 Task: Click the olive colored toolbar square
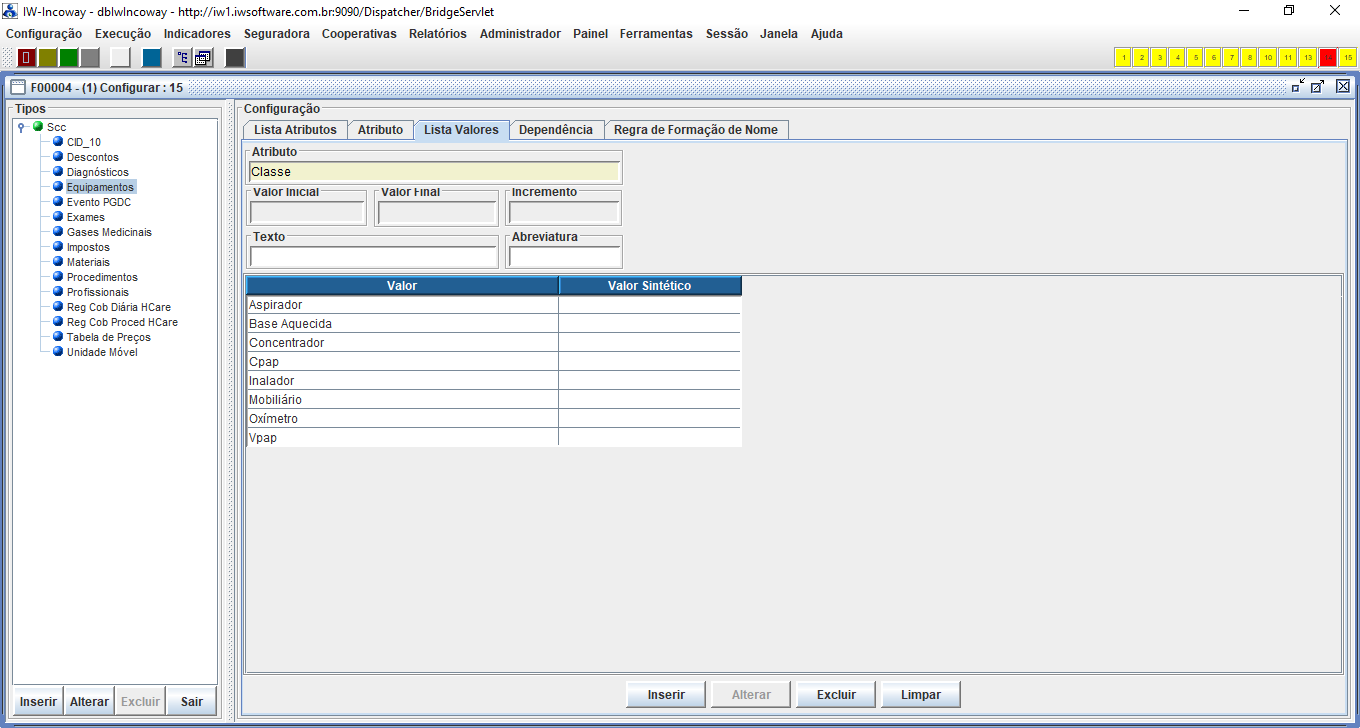48,58
